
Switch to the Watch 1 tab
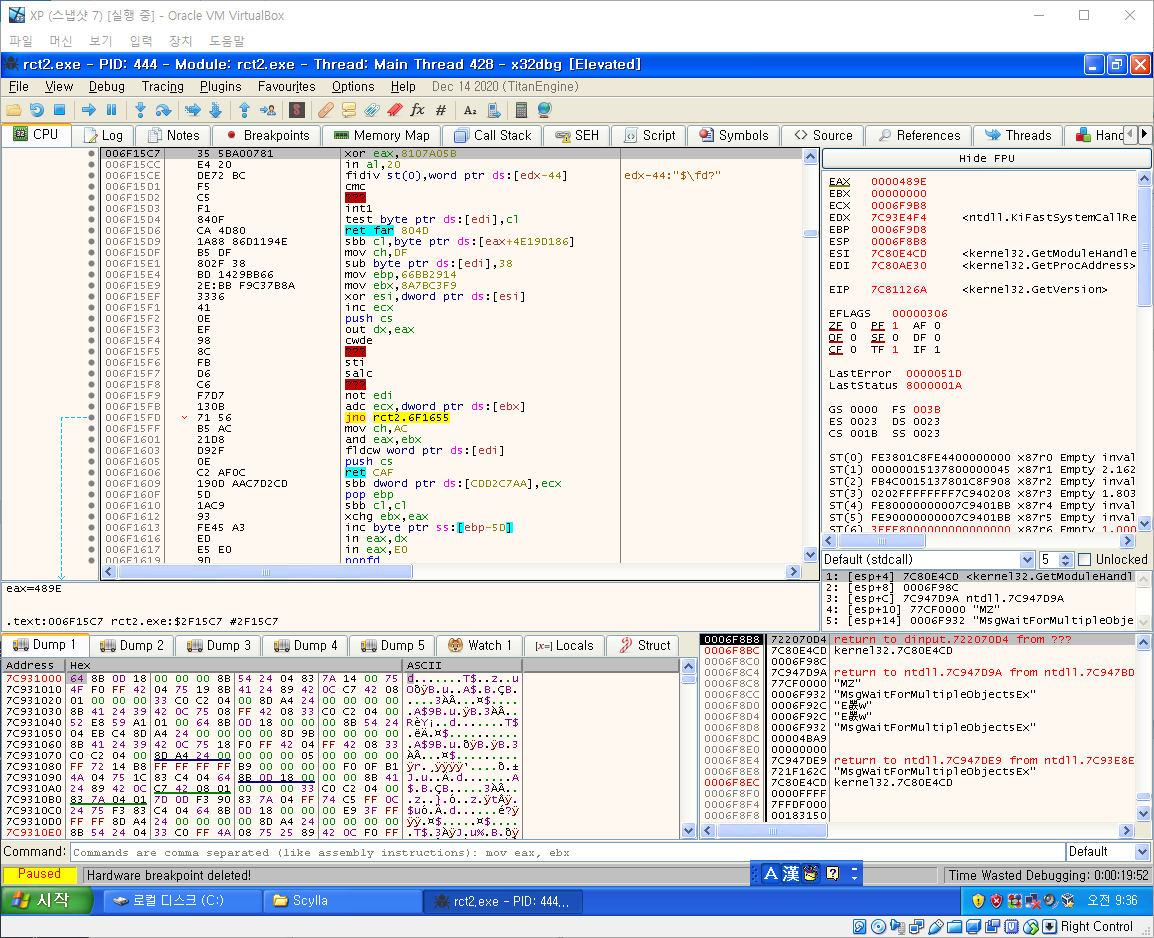click(x=479, y=645)
